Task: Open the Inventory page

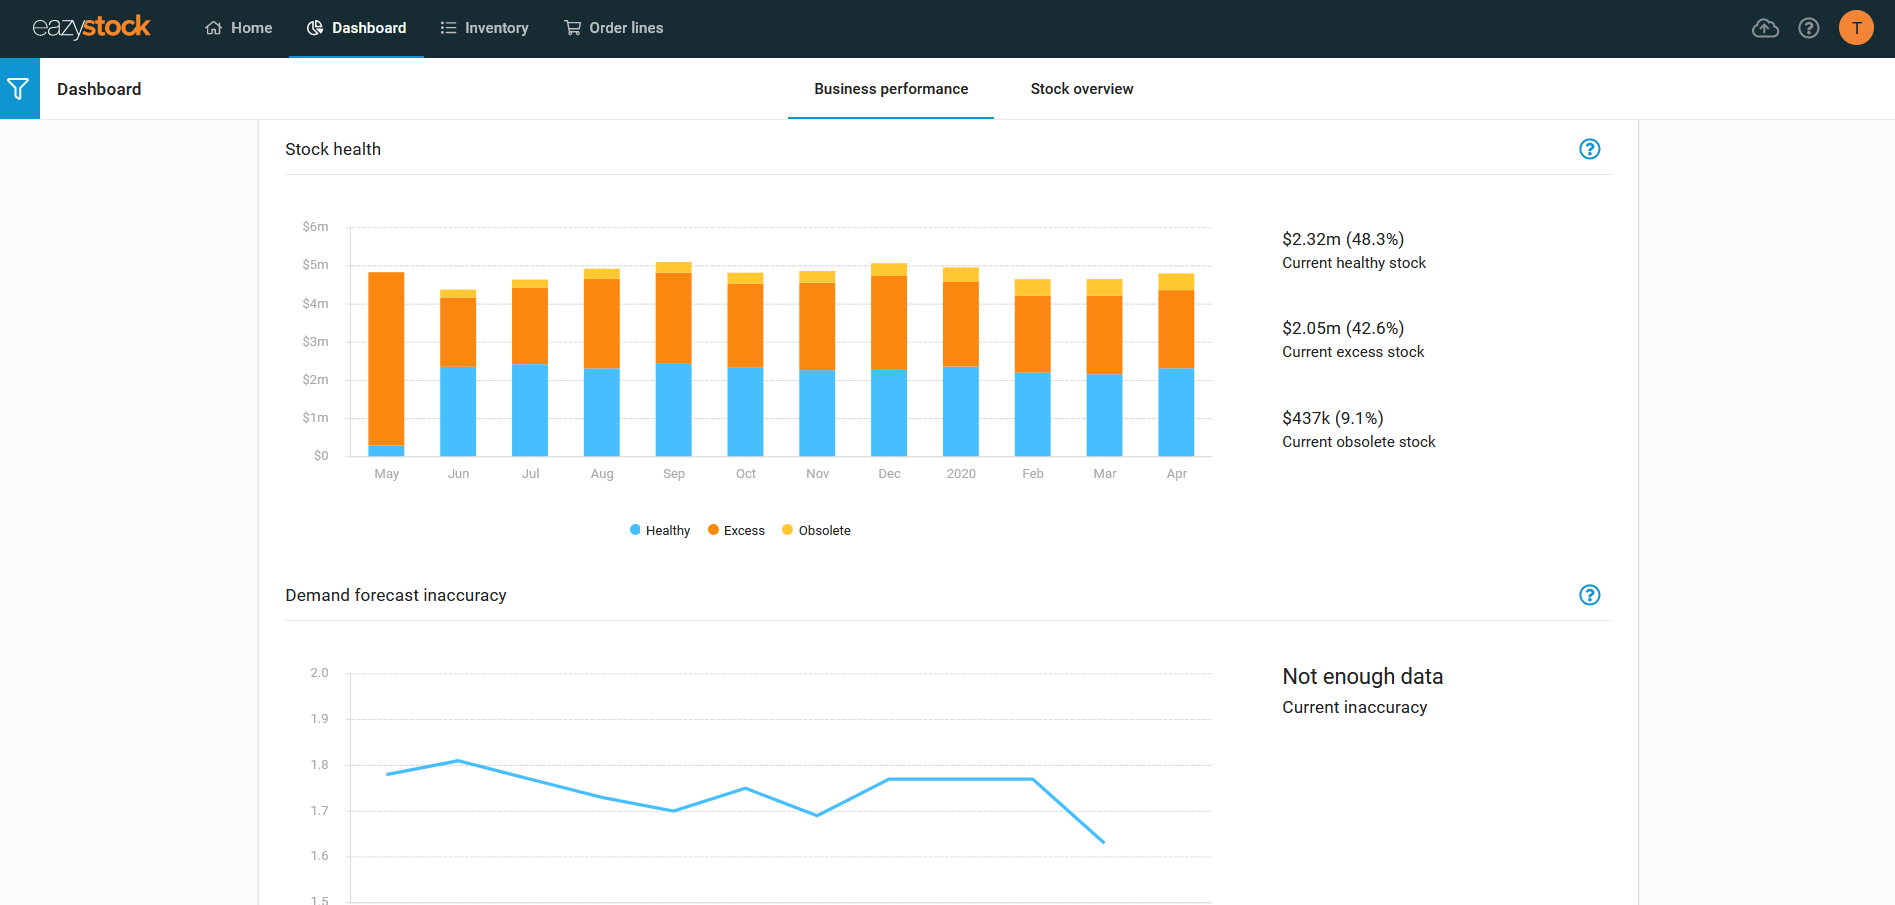Action: point(484,28)
